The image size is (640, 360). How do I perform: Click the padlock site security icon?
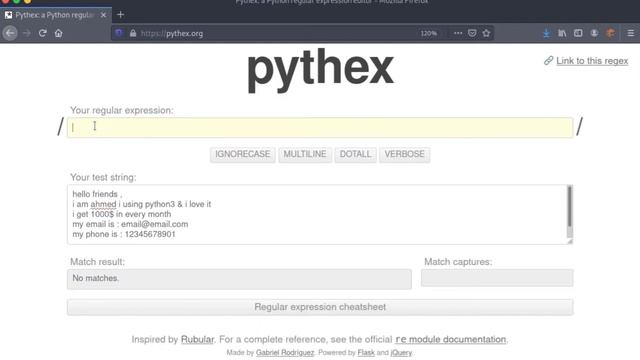[133, 33]
